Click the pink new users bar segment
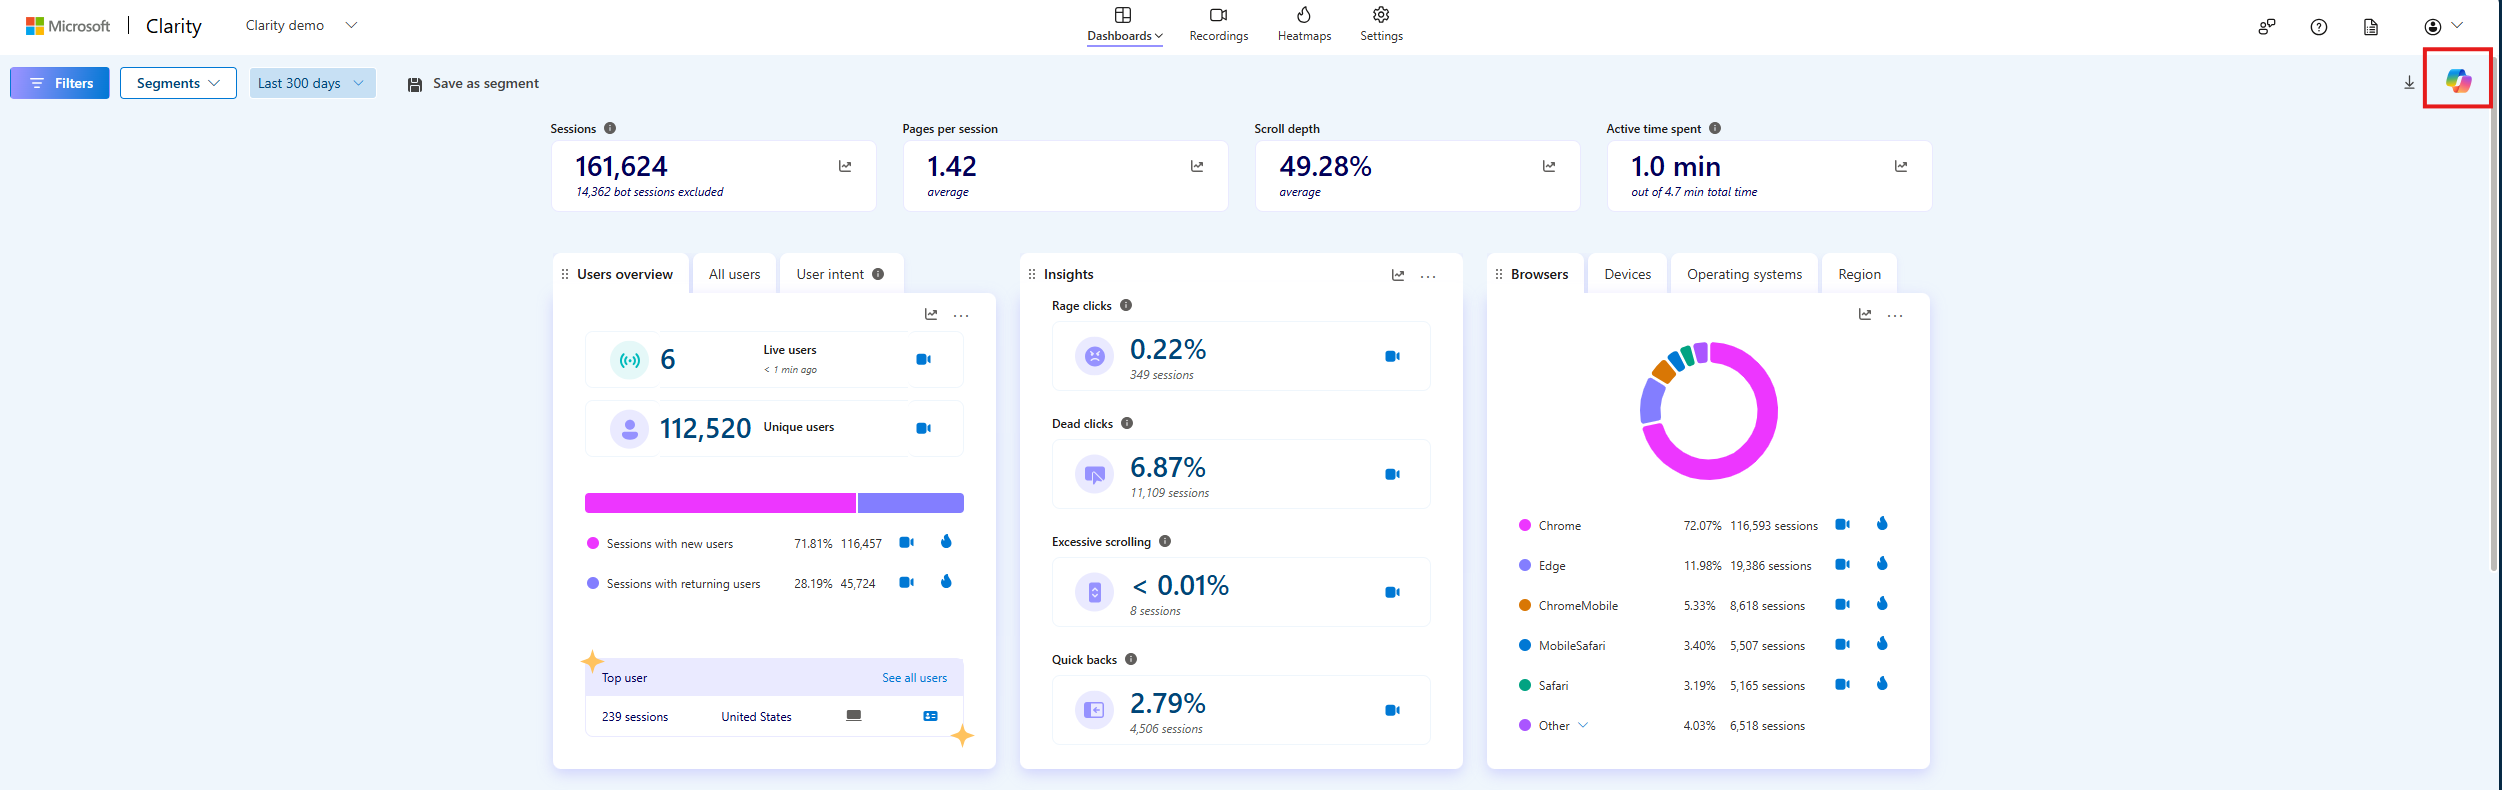Image resolution: width=2502 pixels, height=790 pixels. point(720,503)
